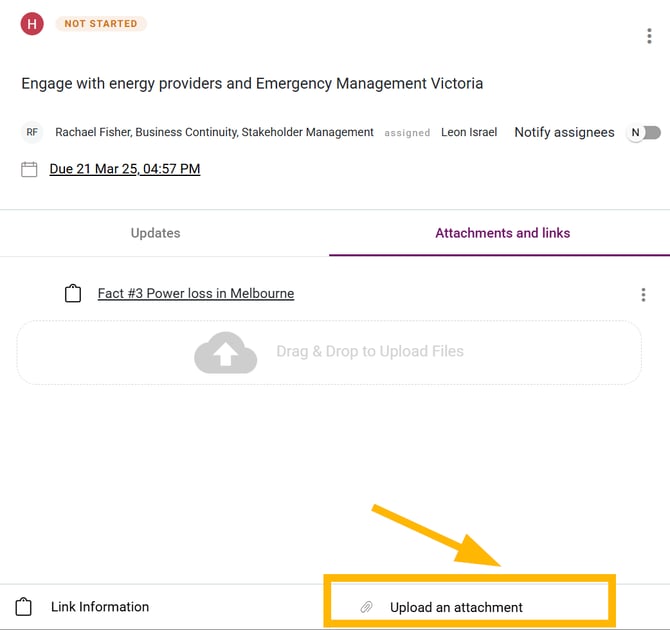The height and width of the screenshot is (630, 670).
Task: Click the cloud upload icon
Action: point(225,352)
